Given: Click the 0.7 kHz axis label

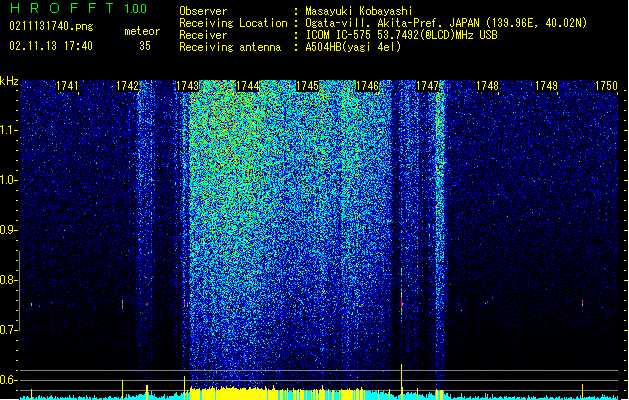Looking at the screenshot, I should [8, 330].
